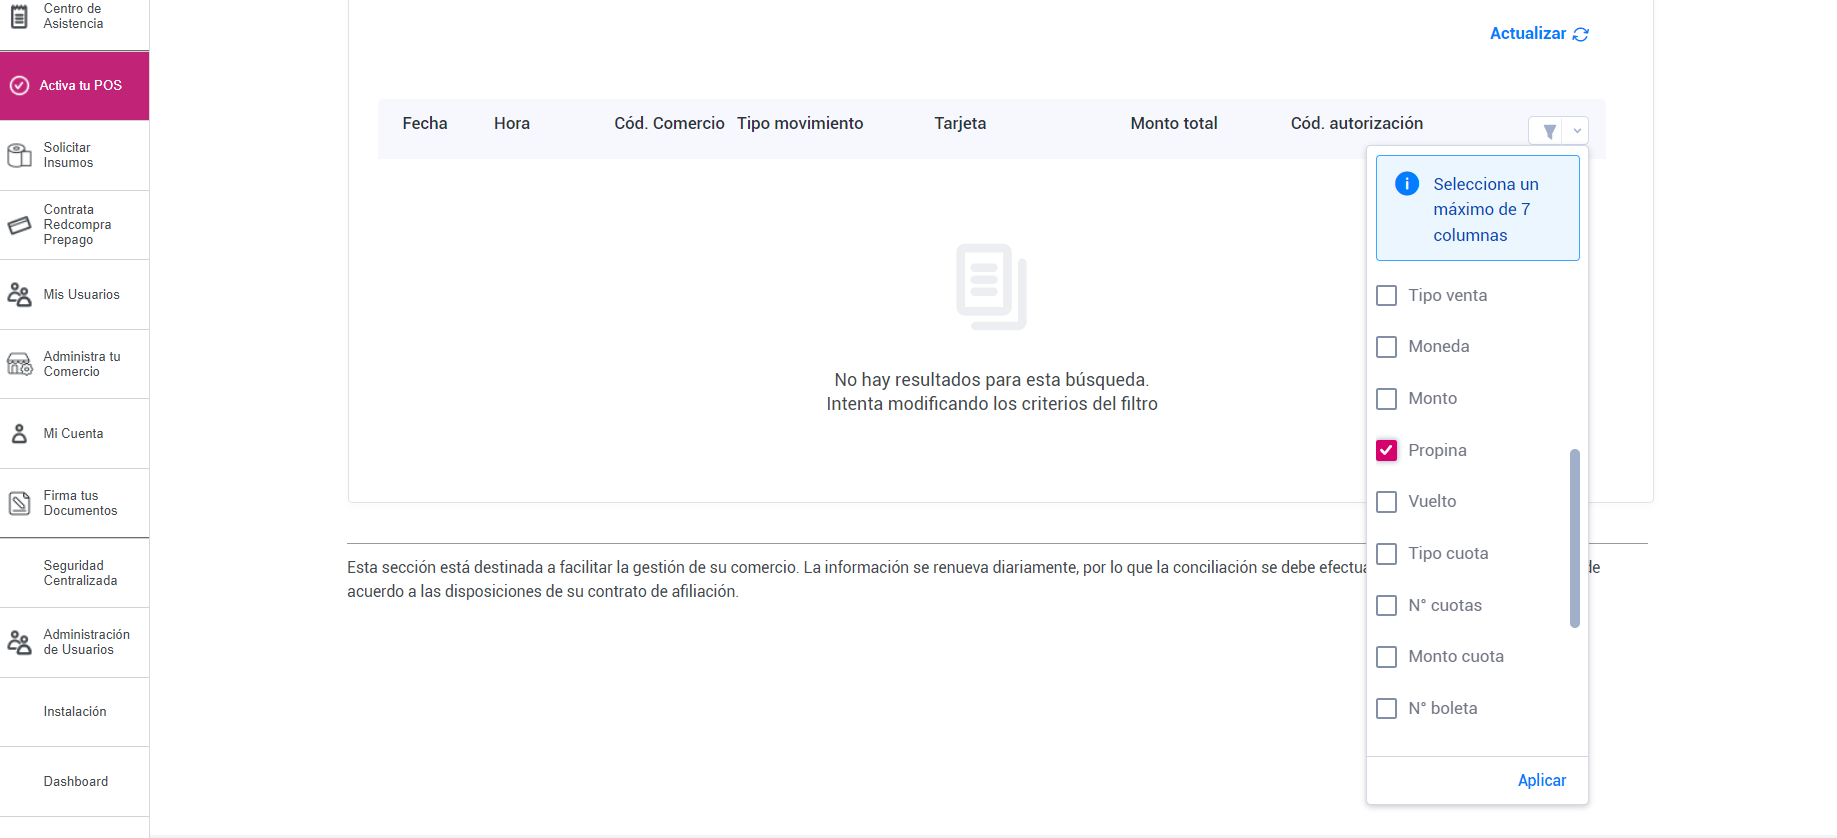Click the Administración de Usuarios label
The image size is (1837, 838).
86,642
